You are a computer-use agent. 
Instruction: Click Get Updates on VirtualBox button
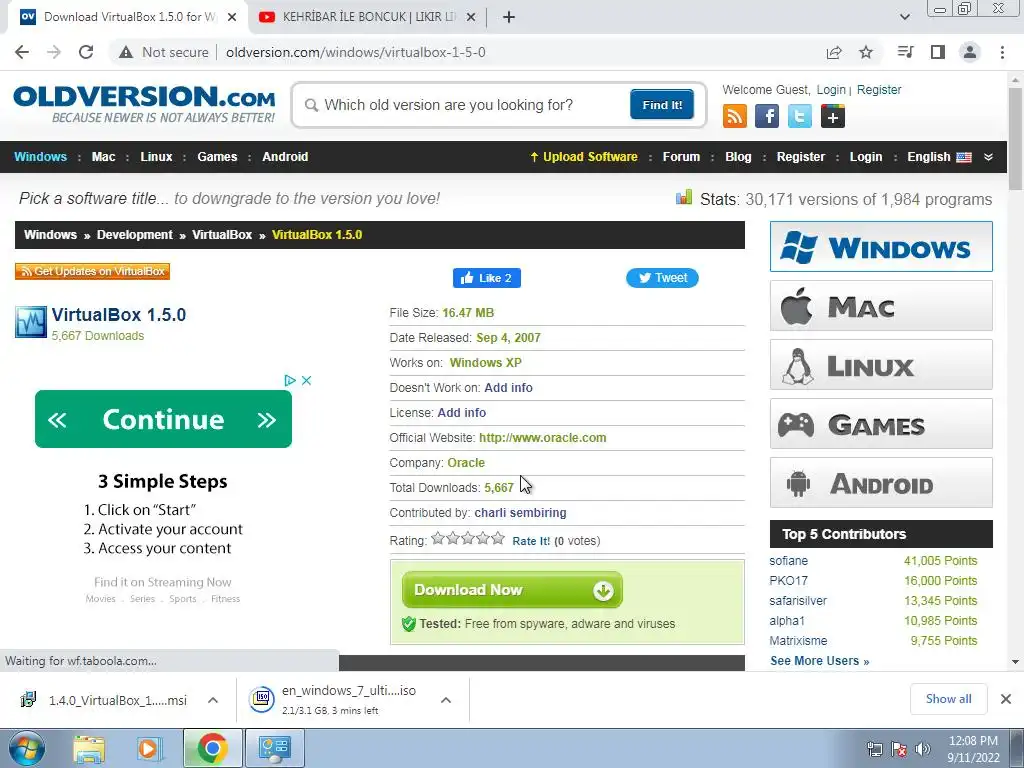tap(92, 271)
